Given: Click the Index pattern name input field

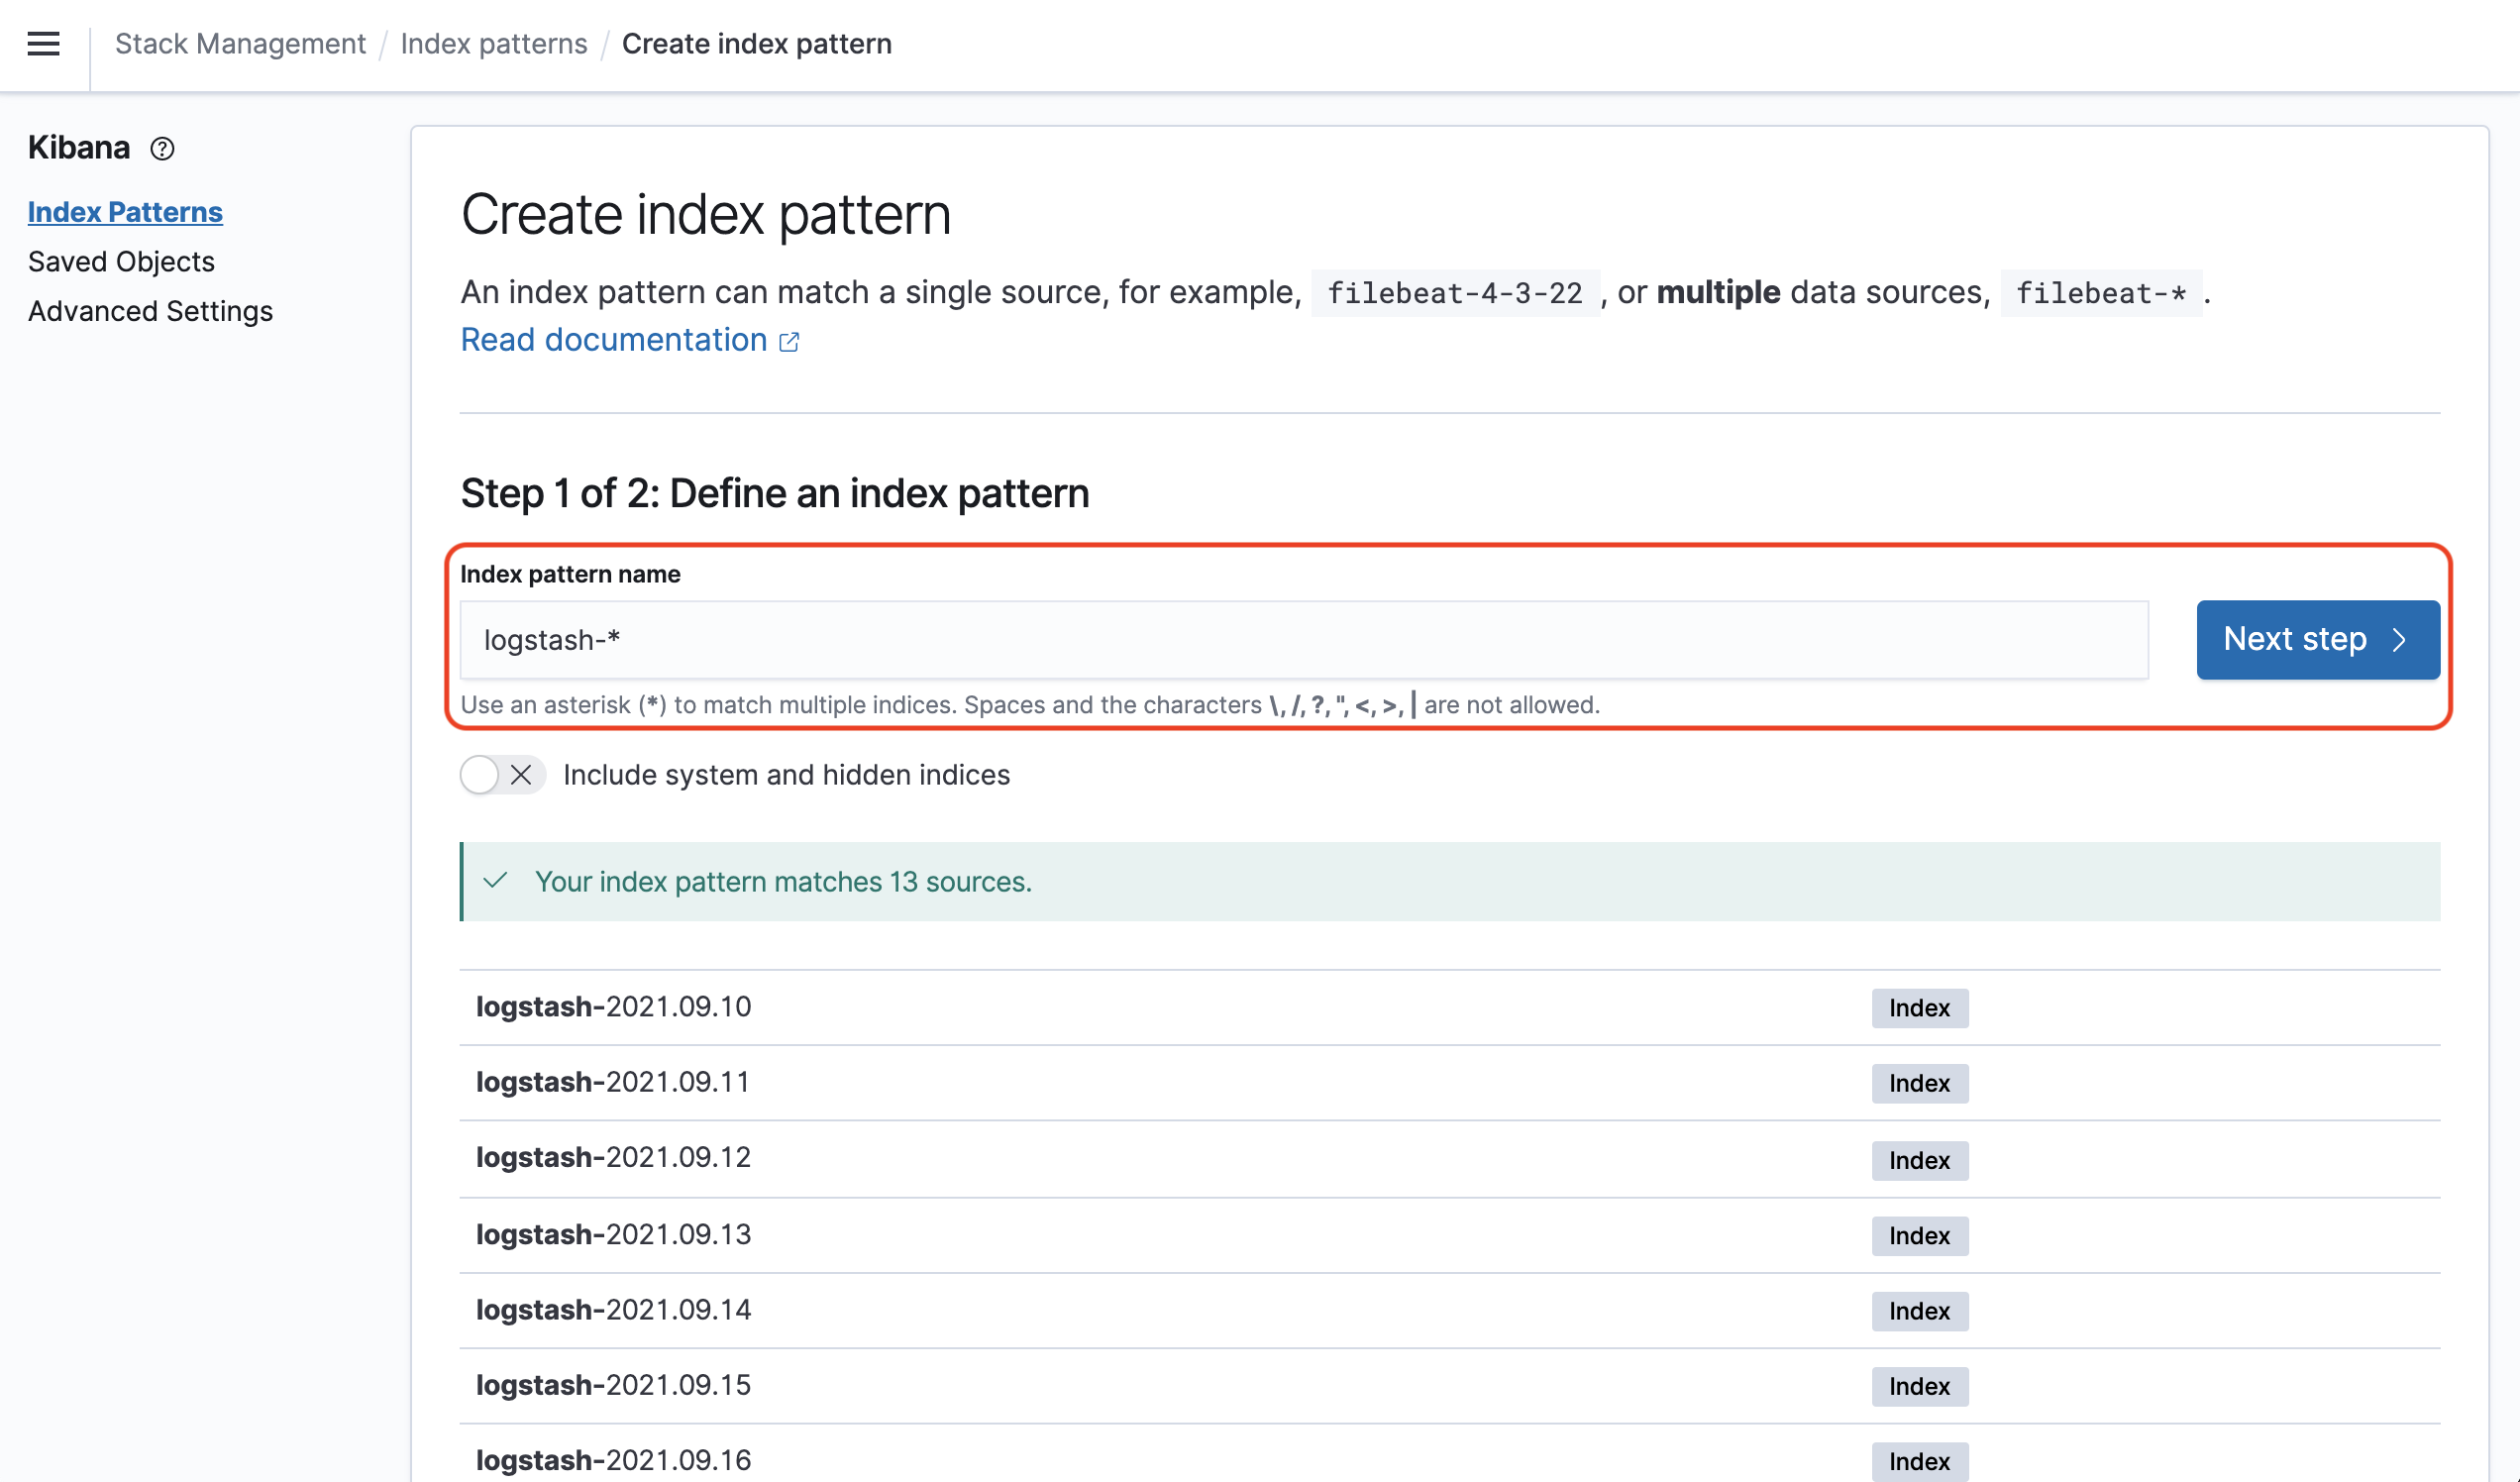Looking at the screenshot, I should pos(1303,640).
